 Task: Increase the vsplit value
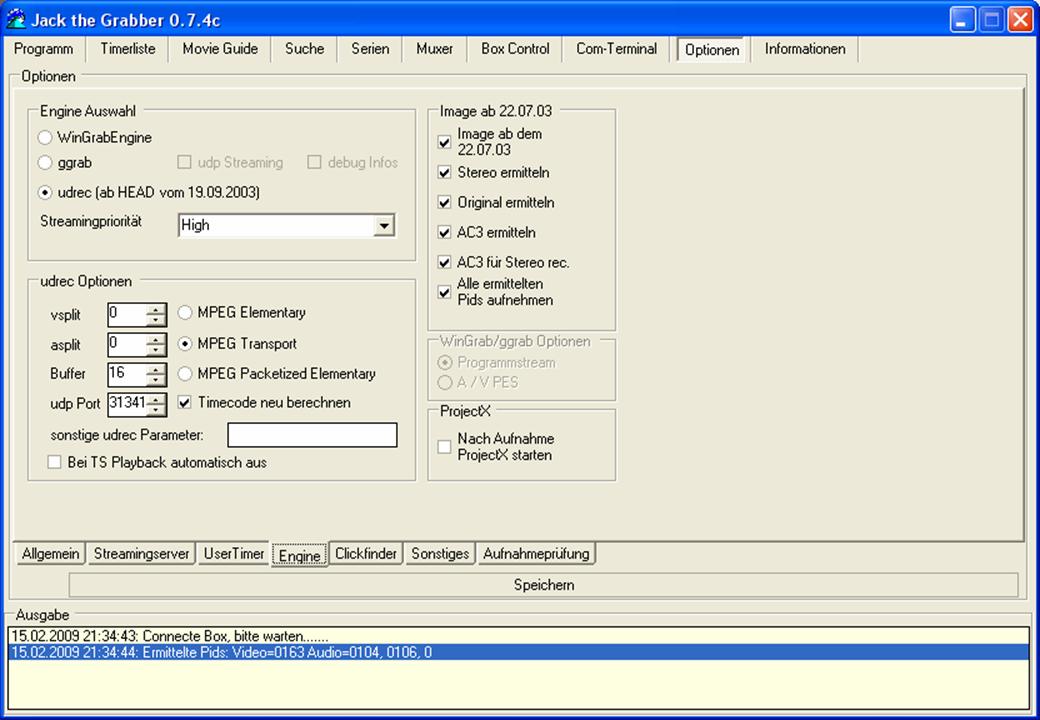156,309
